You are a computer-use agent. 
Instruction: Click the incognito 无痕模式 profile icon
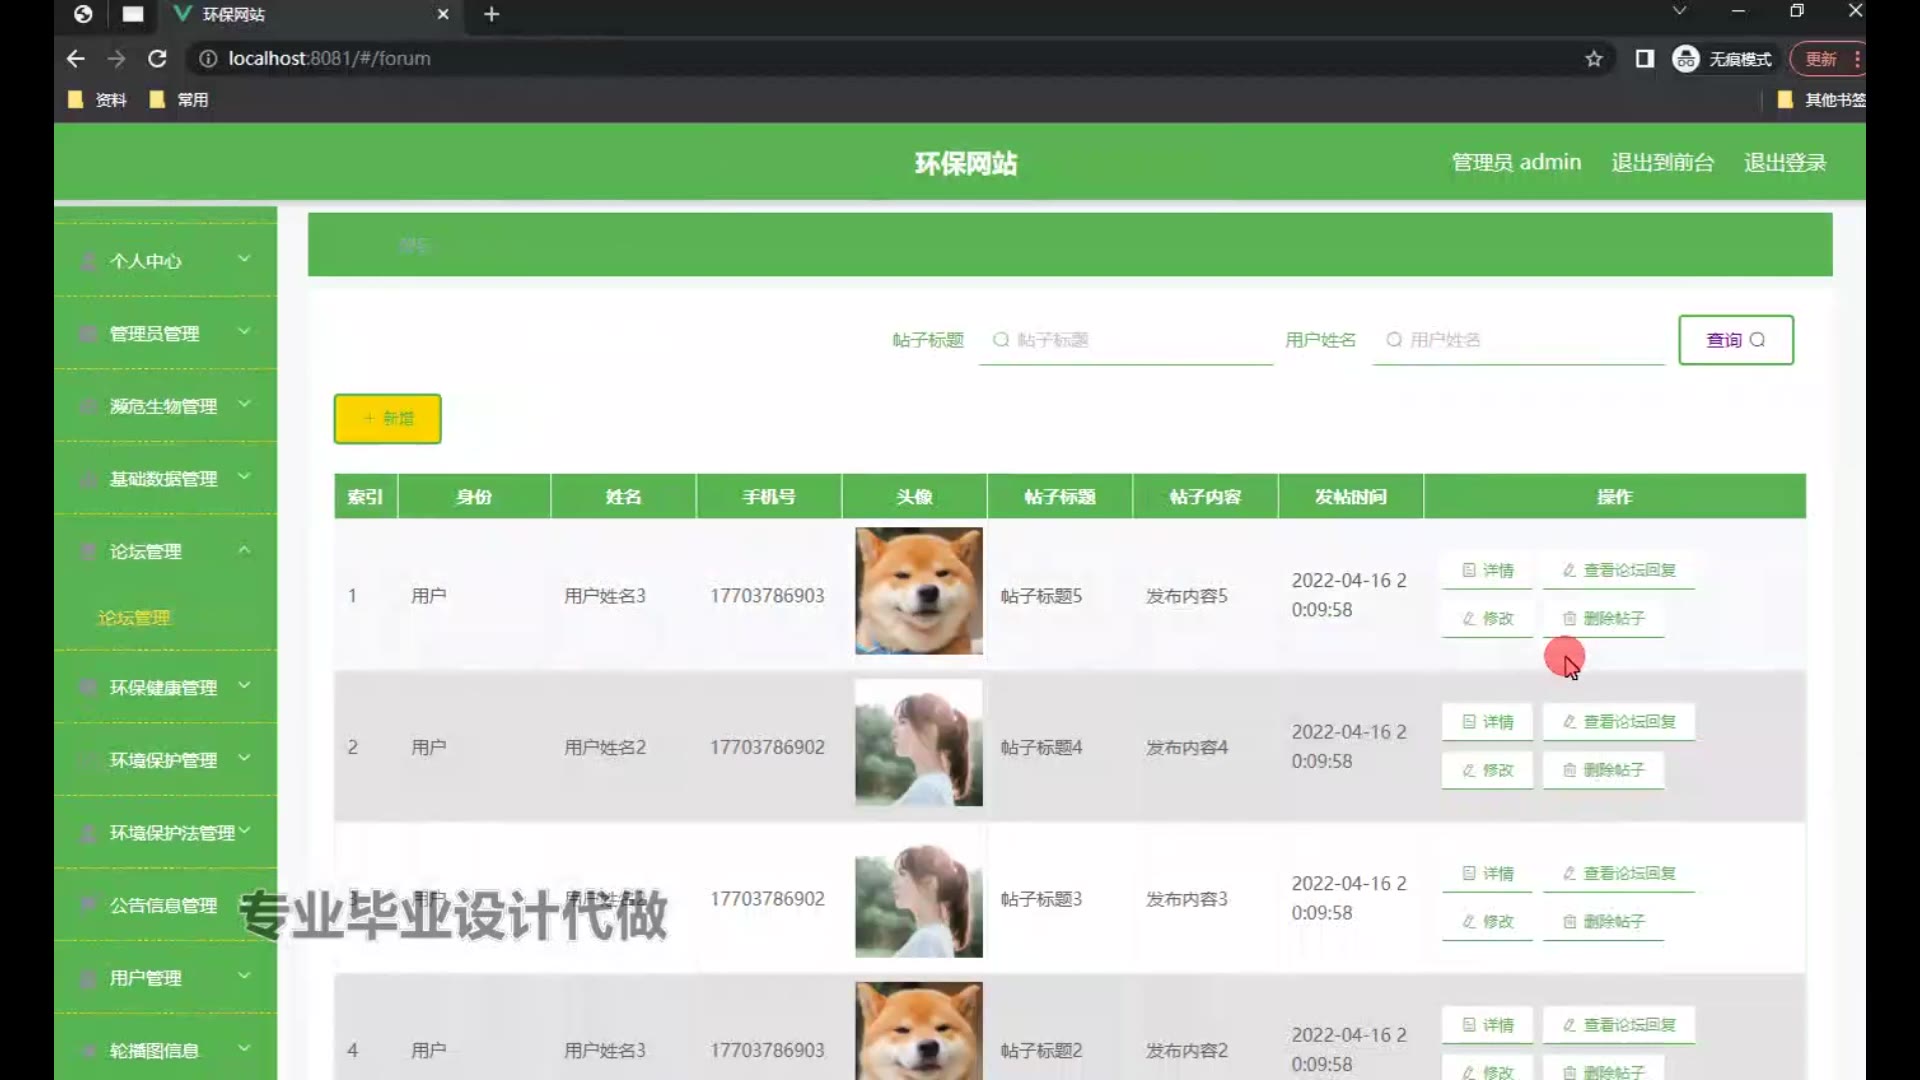tap(1686, 59)
